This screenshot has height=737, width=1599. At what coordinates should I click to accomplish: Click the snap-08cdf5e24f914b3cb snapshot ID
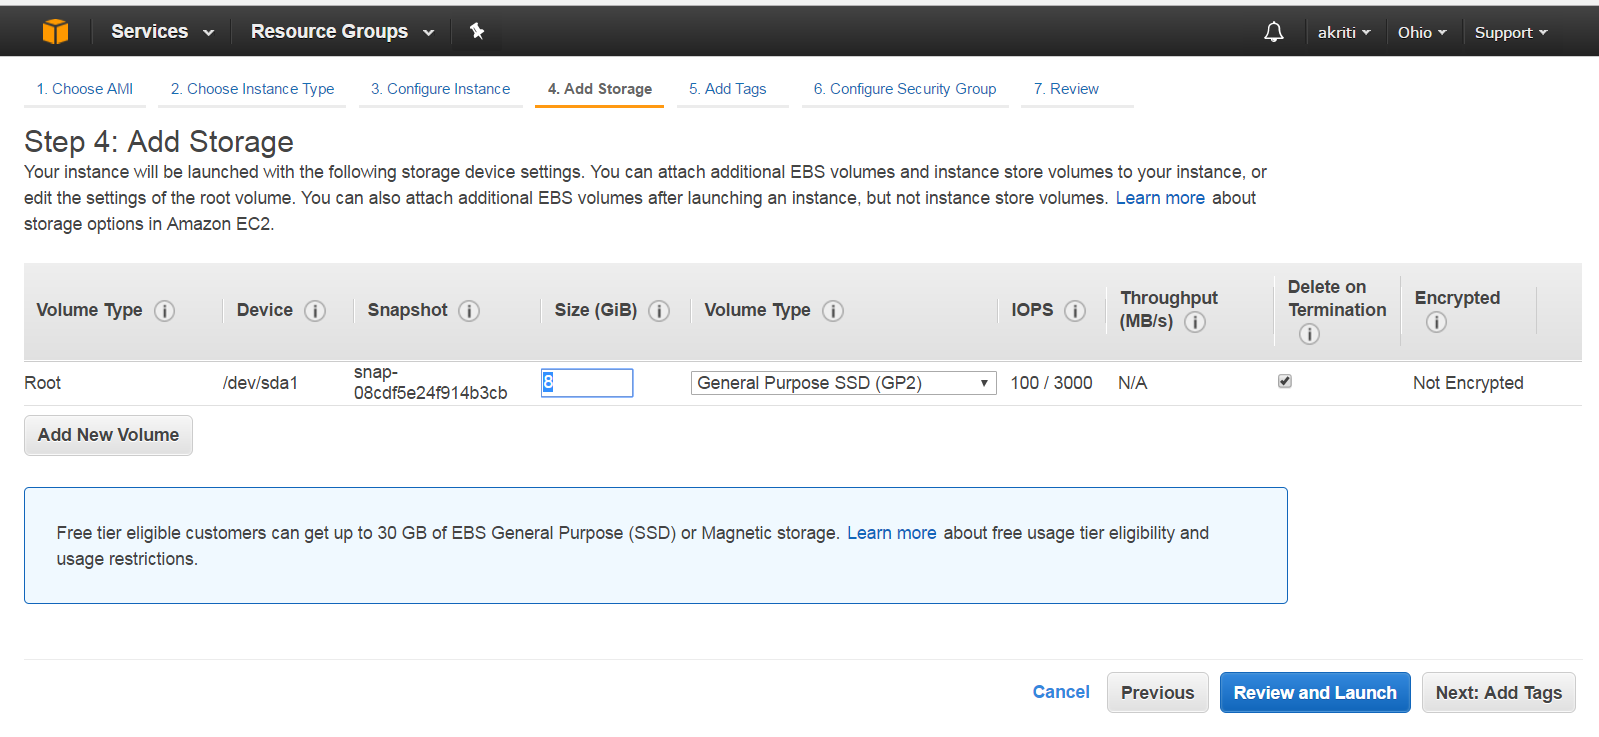coord(430,383)
